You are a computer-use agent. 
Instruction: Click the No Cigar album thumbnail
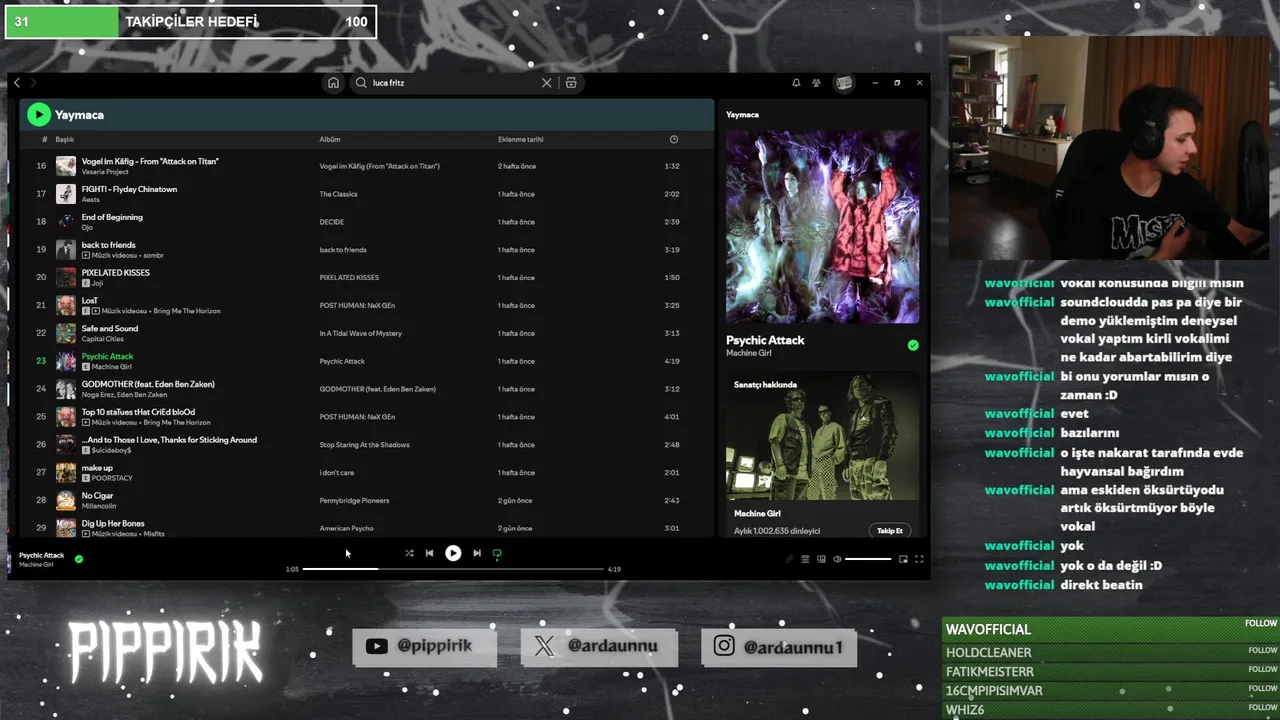click(x=66, y=501)
